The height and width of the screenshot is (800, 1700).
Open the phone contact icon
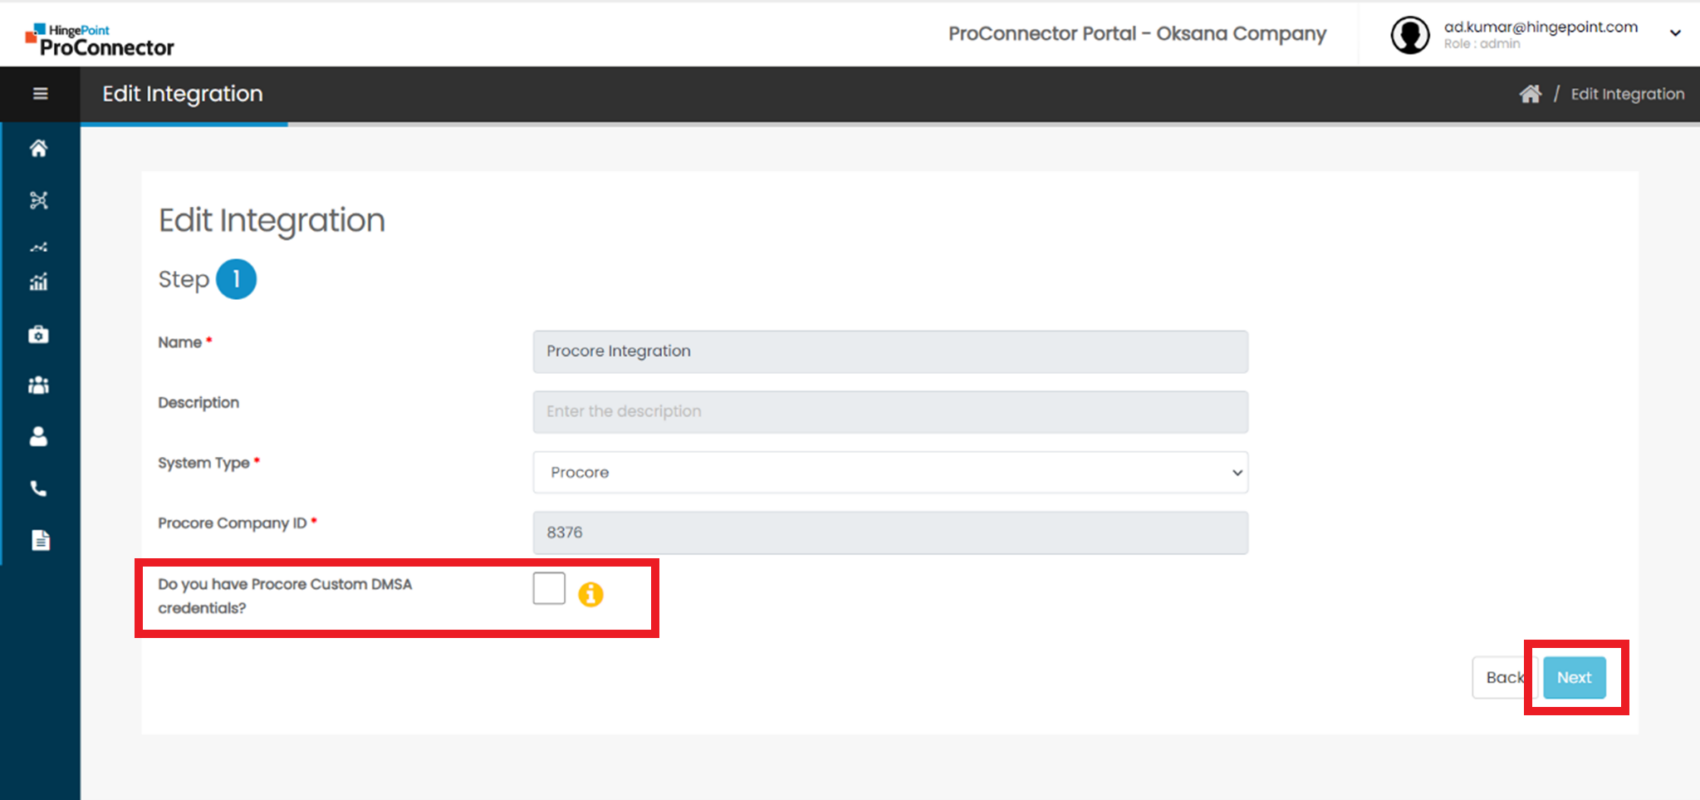click(39, 489)
